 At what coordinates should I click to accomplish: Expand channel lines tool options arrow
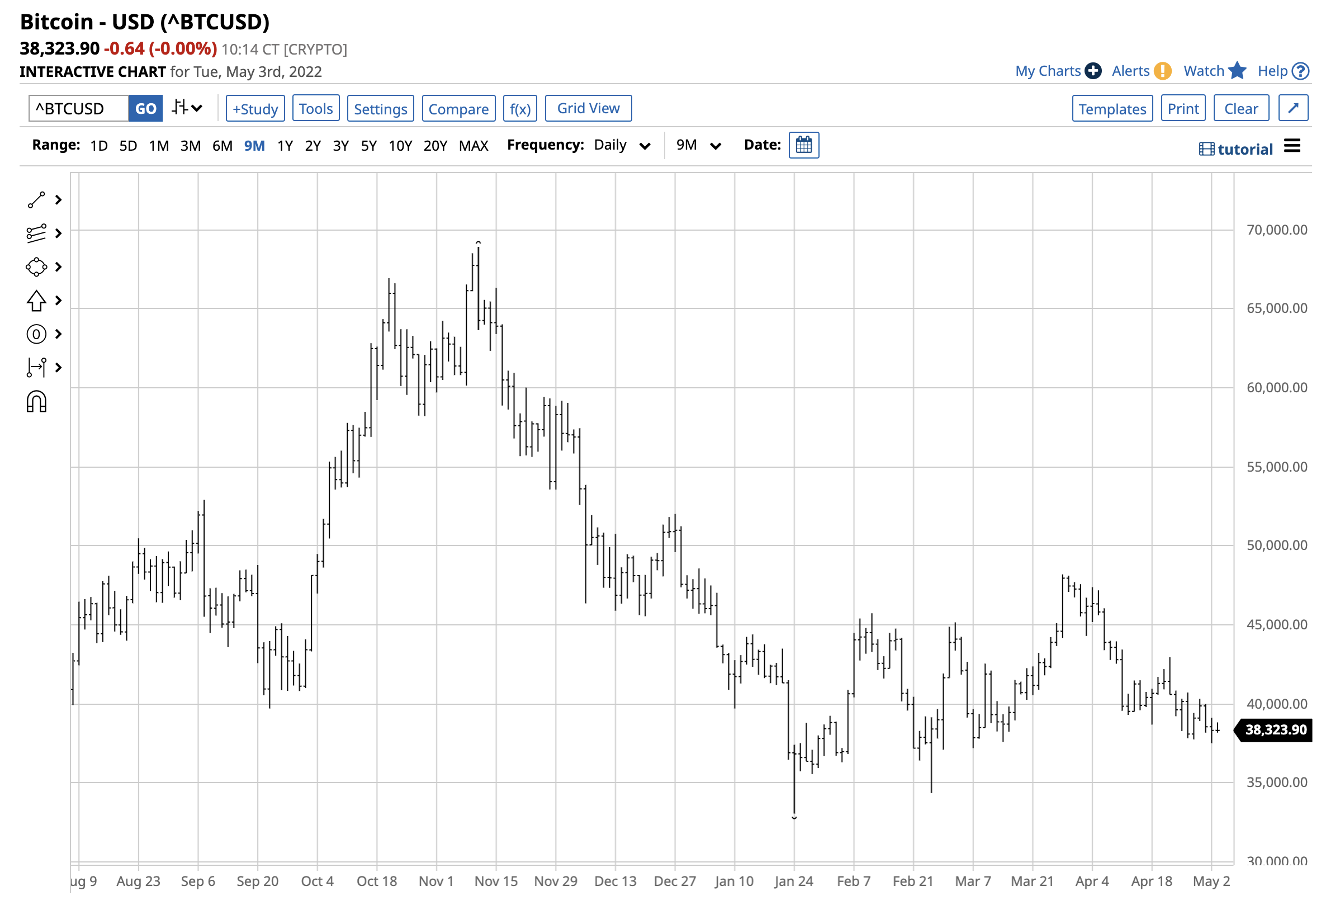click(x=58, y=233)
